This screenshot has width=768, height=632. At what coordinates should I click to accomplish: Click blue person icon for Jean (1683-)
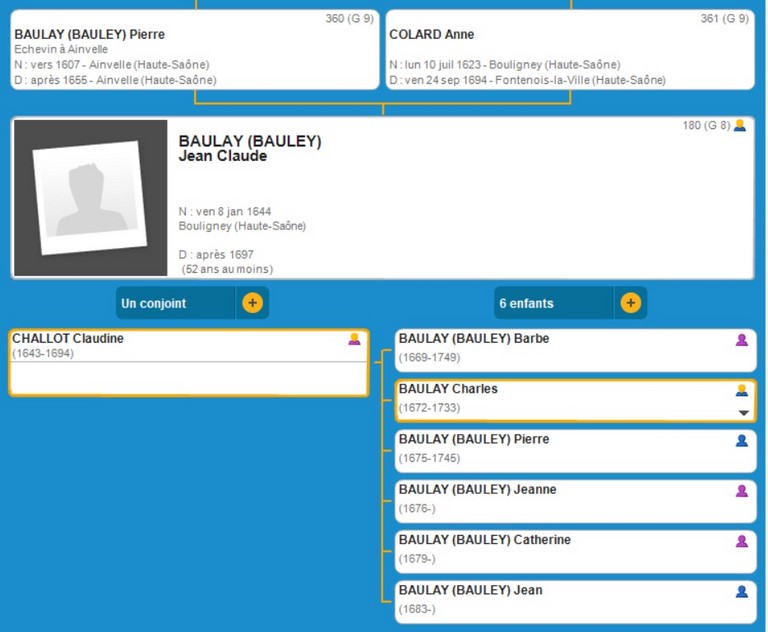(742, 591)
